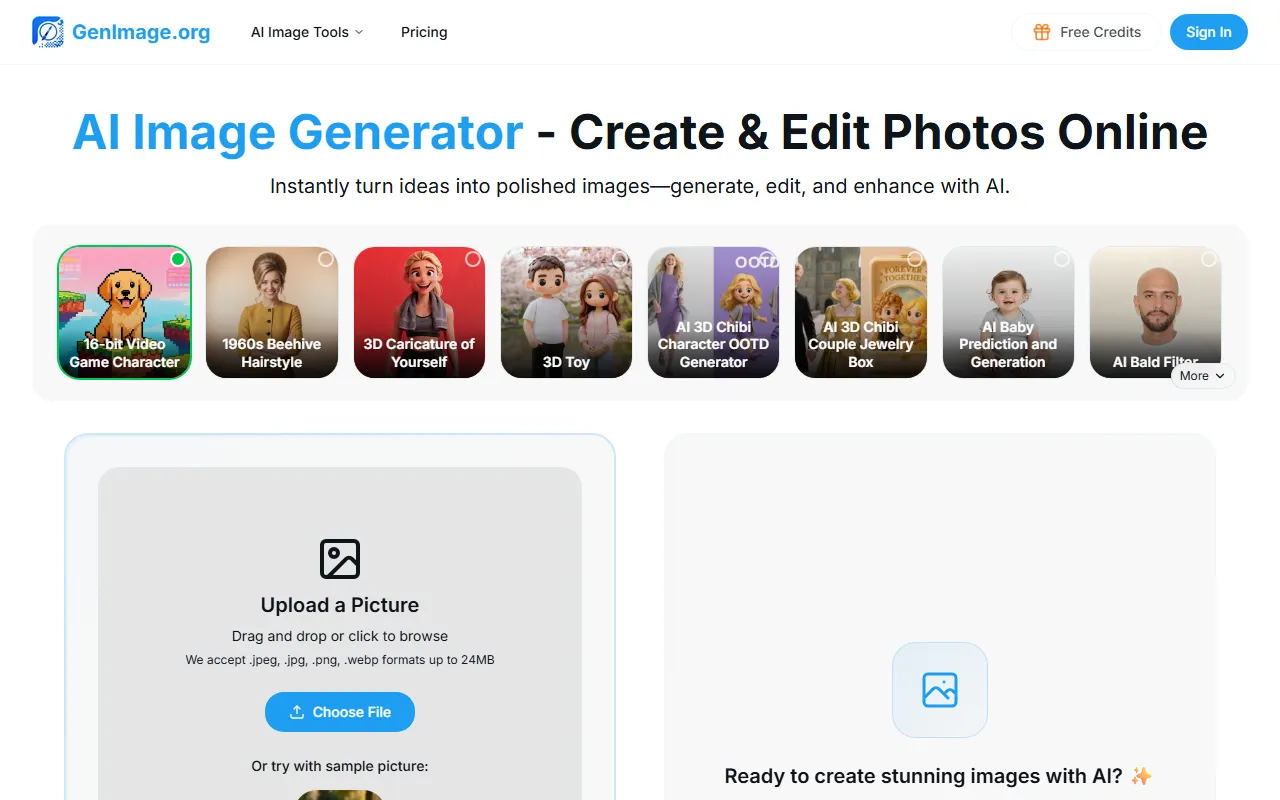The width and height of the screenshot is (1280, 800).
Task: Click the Choose File button
Action: (340, 712)
